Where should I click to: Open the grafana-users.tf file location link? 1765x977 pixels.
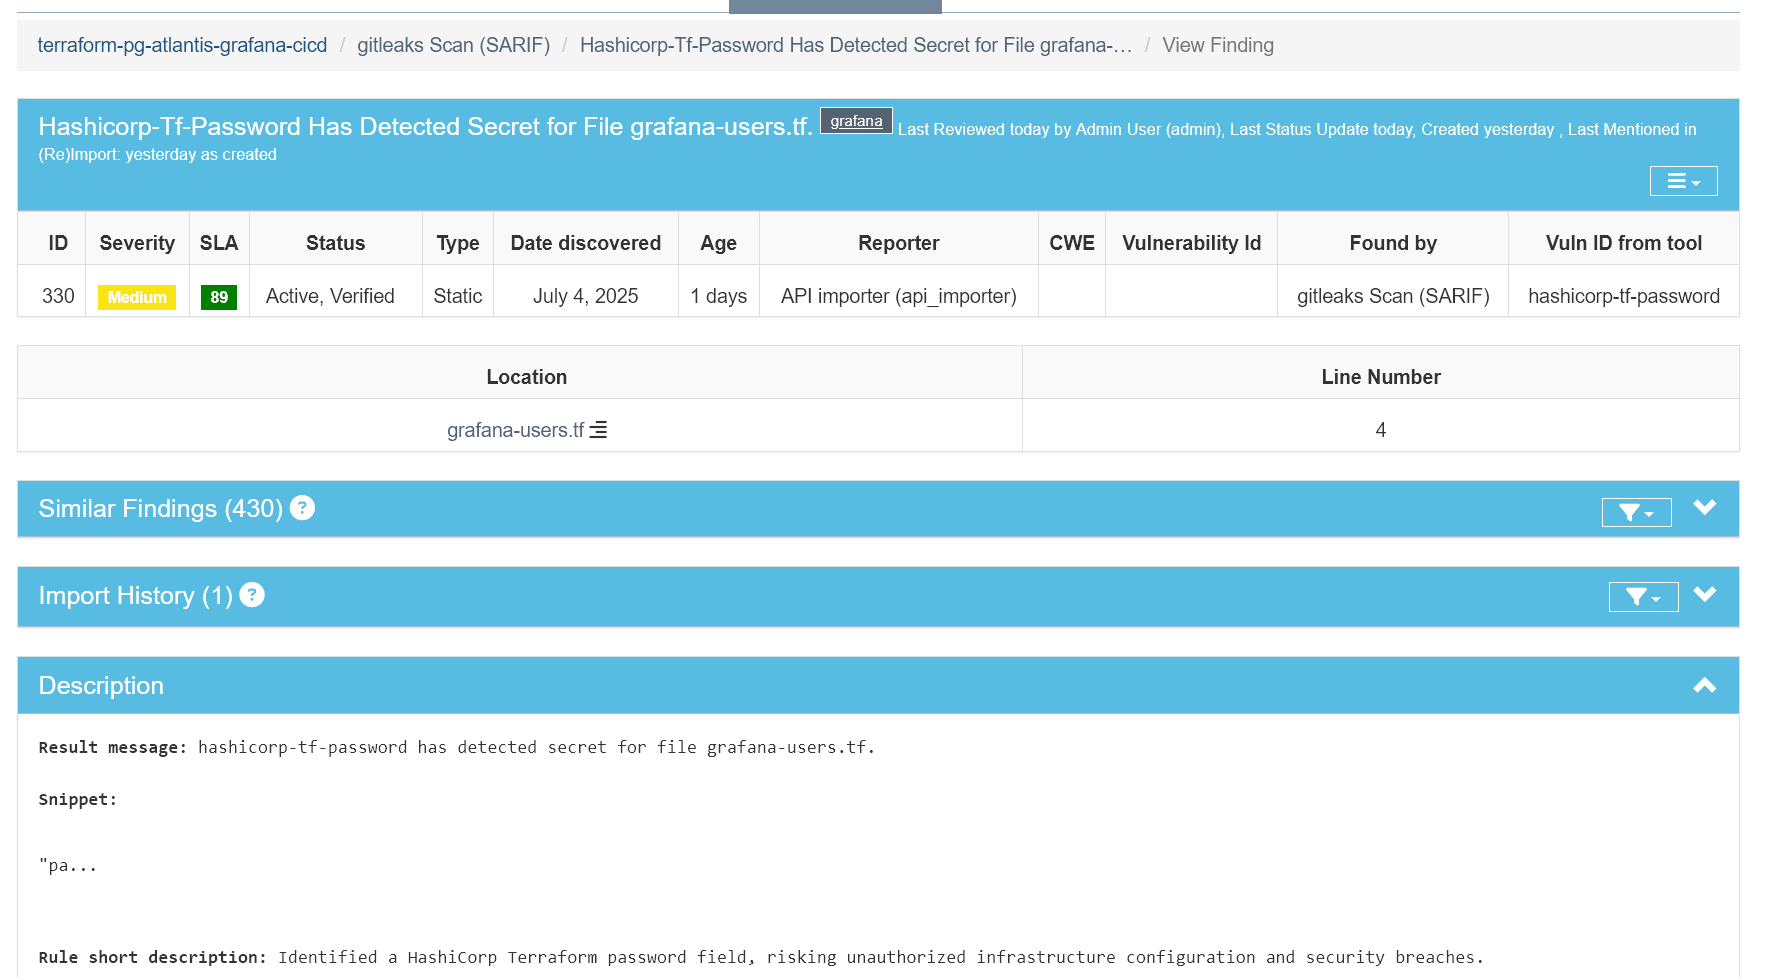[x=515, y=430]
